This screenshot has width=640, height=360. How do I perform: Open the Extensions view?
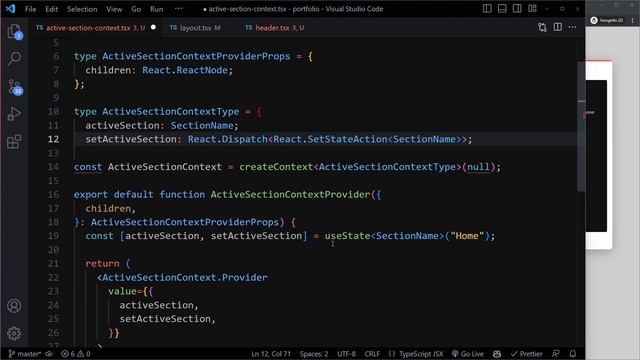click(x=15, y=142)
